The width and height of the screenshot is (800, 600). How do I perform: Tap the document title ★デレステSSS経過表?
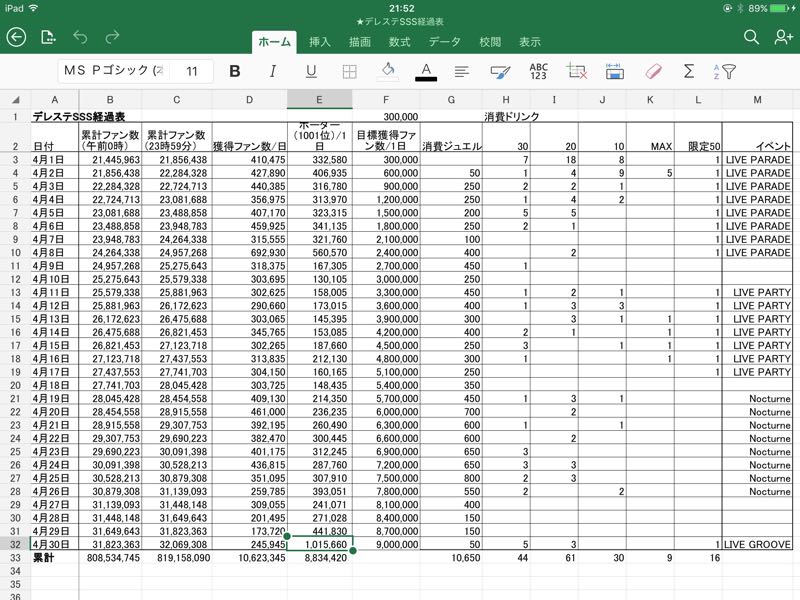pos(399,22)
